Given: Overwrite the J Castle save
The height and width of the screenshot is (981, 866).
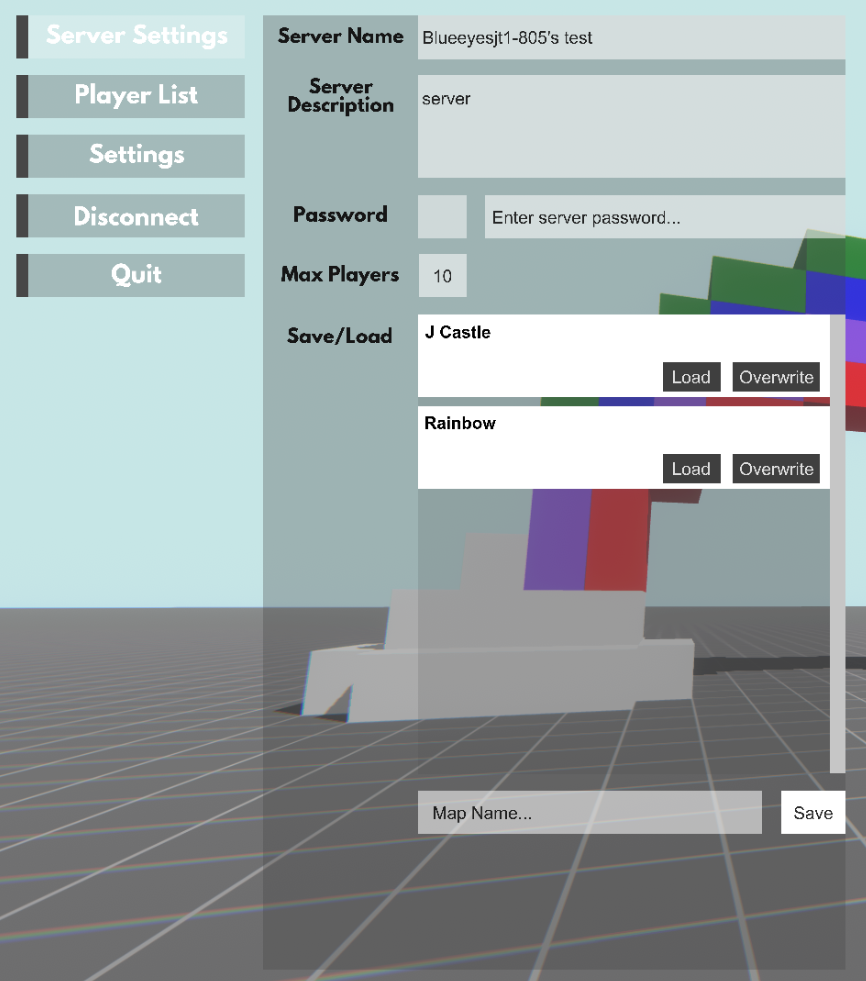Looking at the screenshot, I should click(x=776, y=377).
